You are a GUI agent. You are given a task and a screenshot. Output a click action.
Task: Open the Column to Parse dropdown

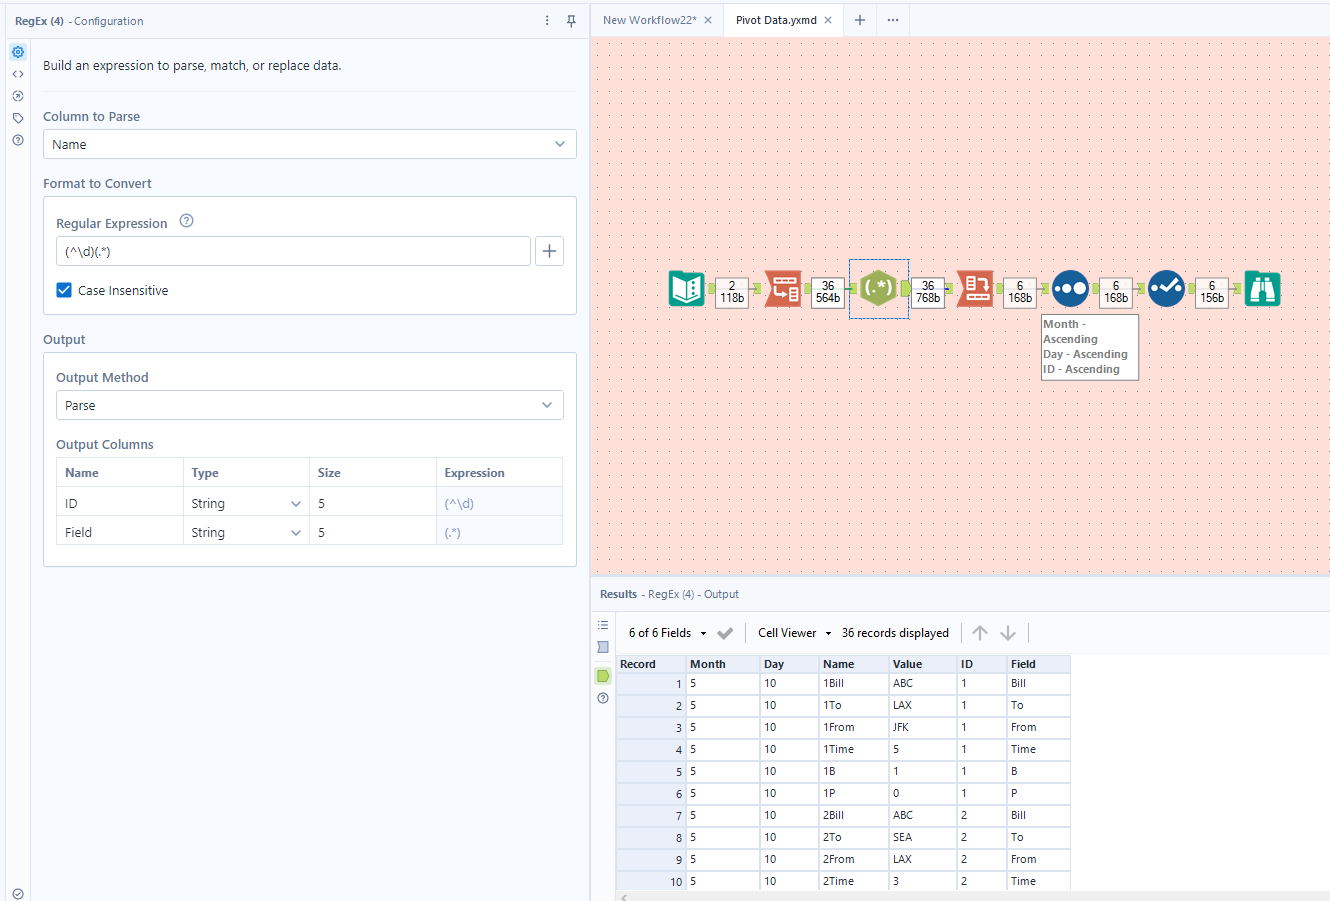click(x=309, y=144)
